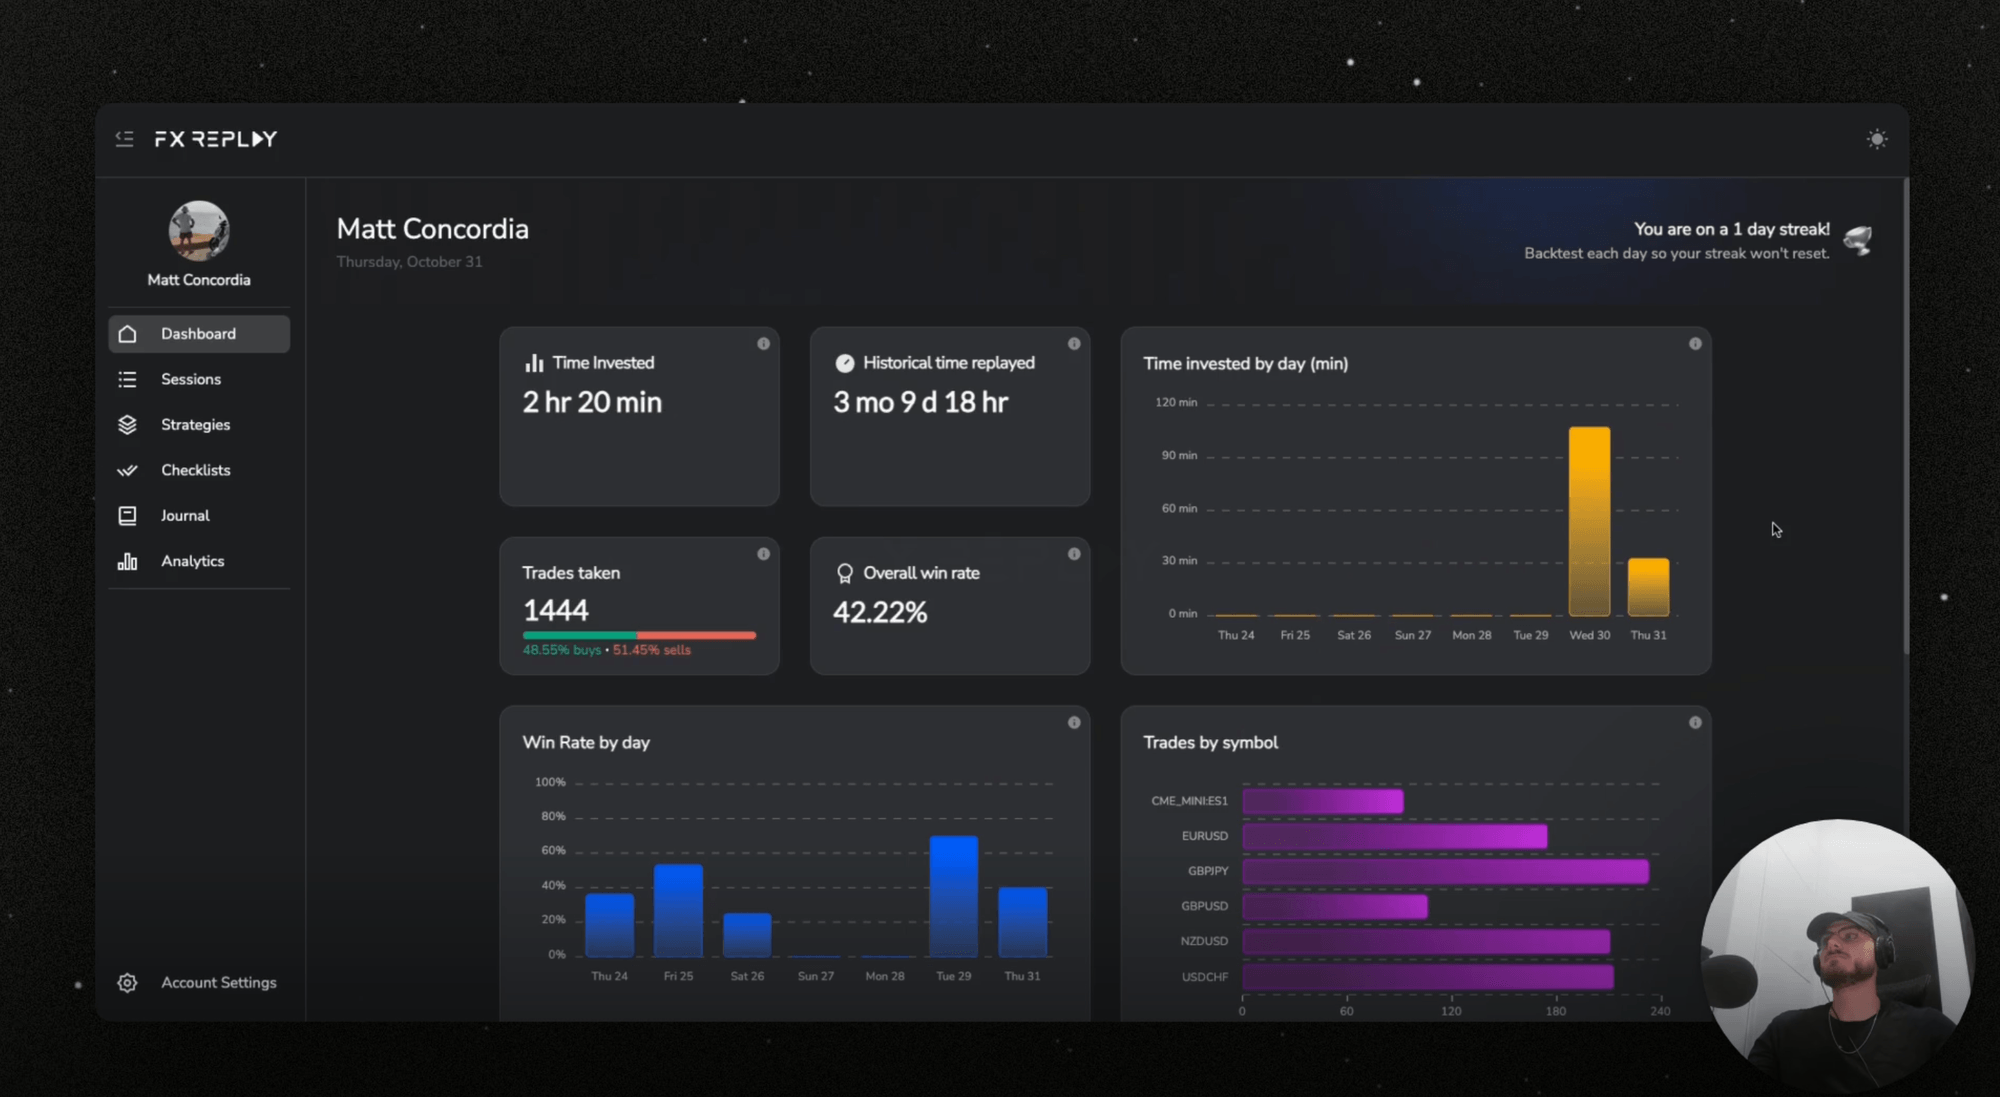Open info for Win Rate by day chart
Viewport: 2000px width, 1097px height.
[x=1074, y=723]
